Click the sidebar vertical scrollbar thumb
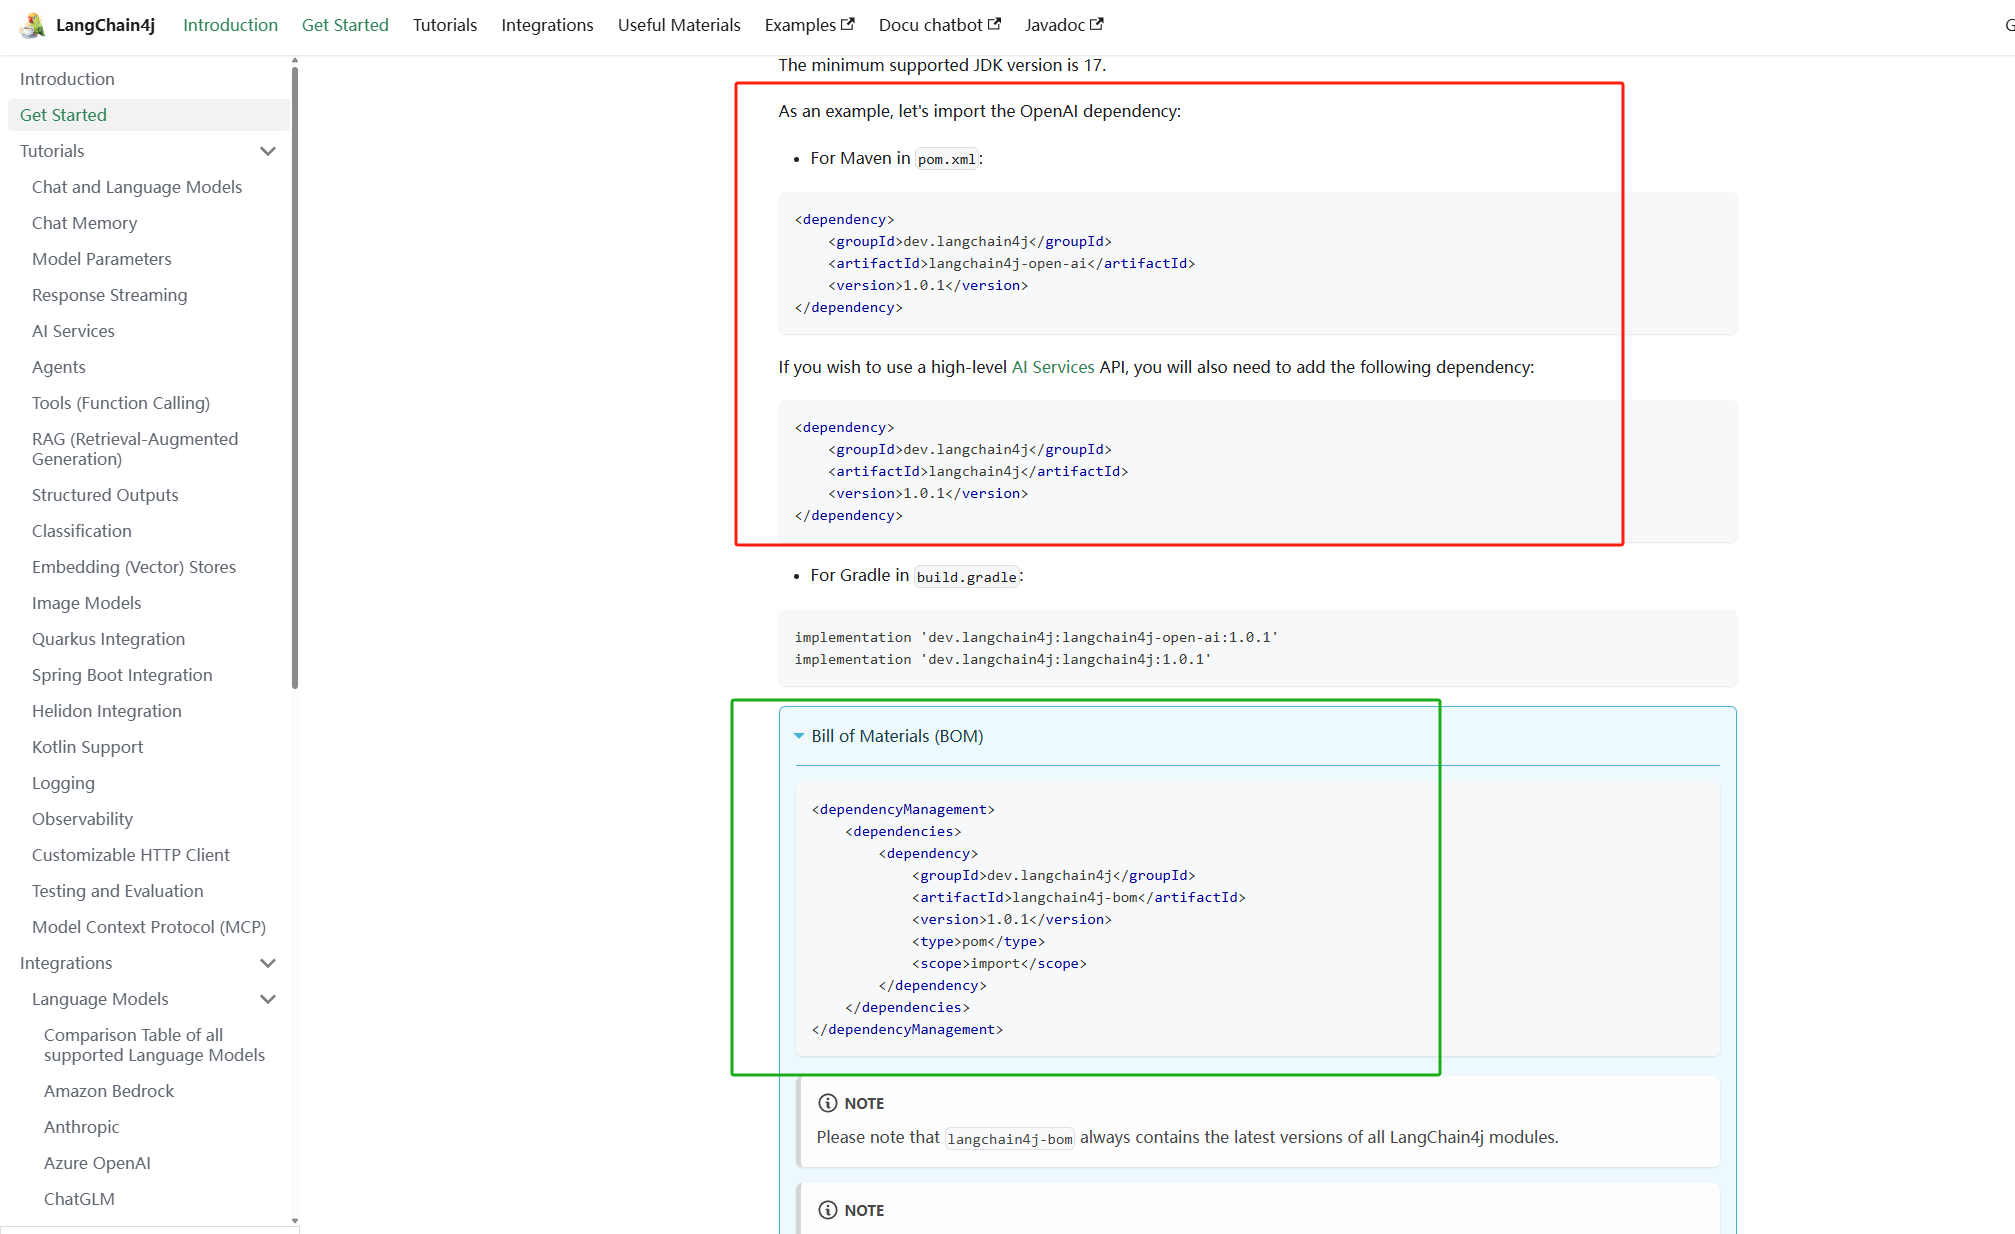Viewport: 2015px width, 1234px height. pyautogui.click(x=295, y=380)
